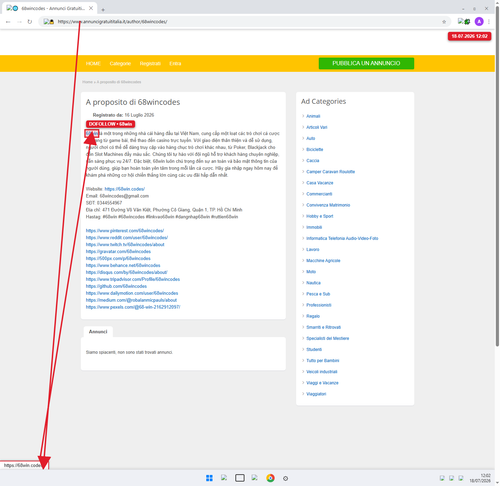Reload the page with the refresh icon
Screen dimensions: 500x486
pos(30,22)
